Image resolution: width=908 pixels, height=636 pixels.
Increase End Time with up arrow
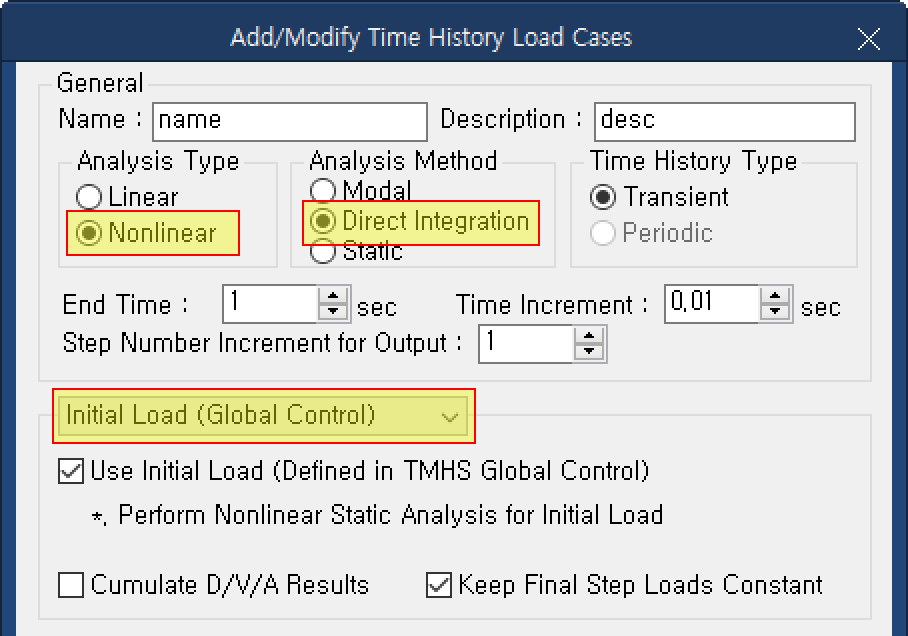[x=333, y=295]
